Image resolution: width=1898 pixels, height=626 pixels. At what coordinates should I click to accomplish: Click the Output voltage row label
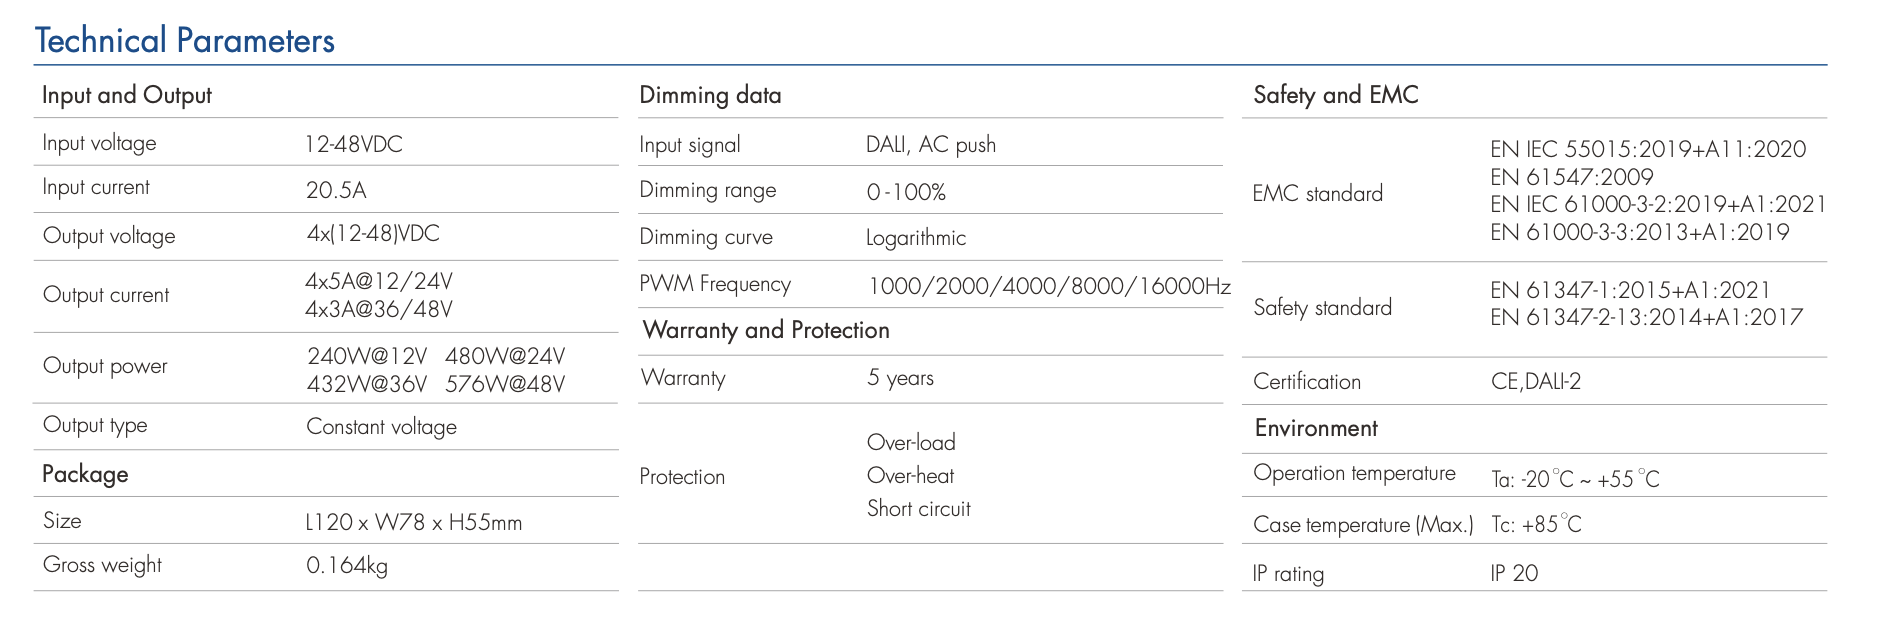pos(109,236)
